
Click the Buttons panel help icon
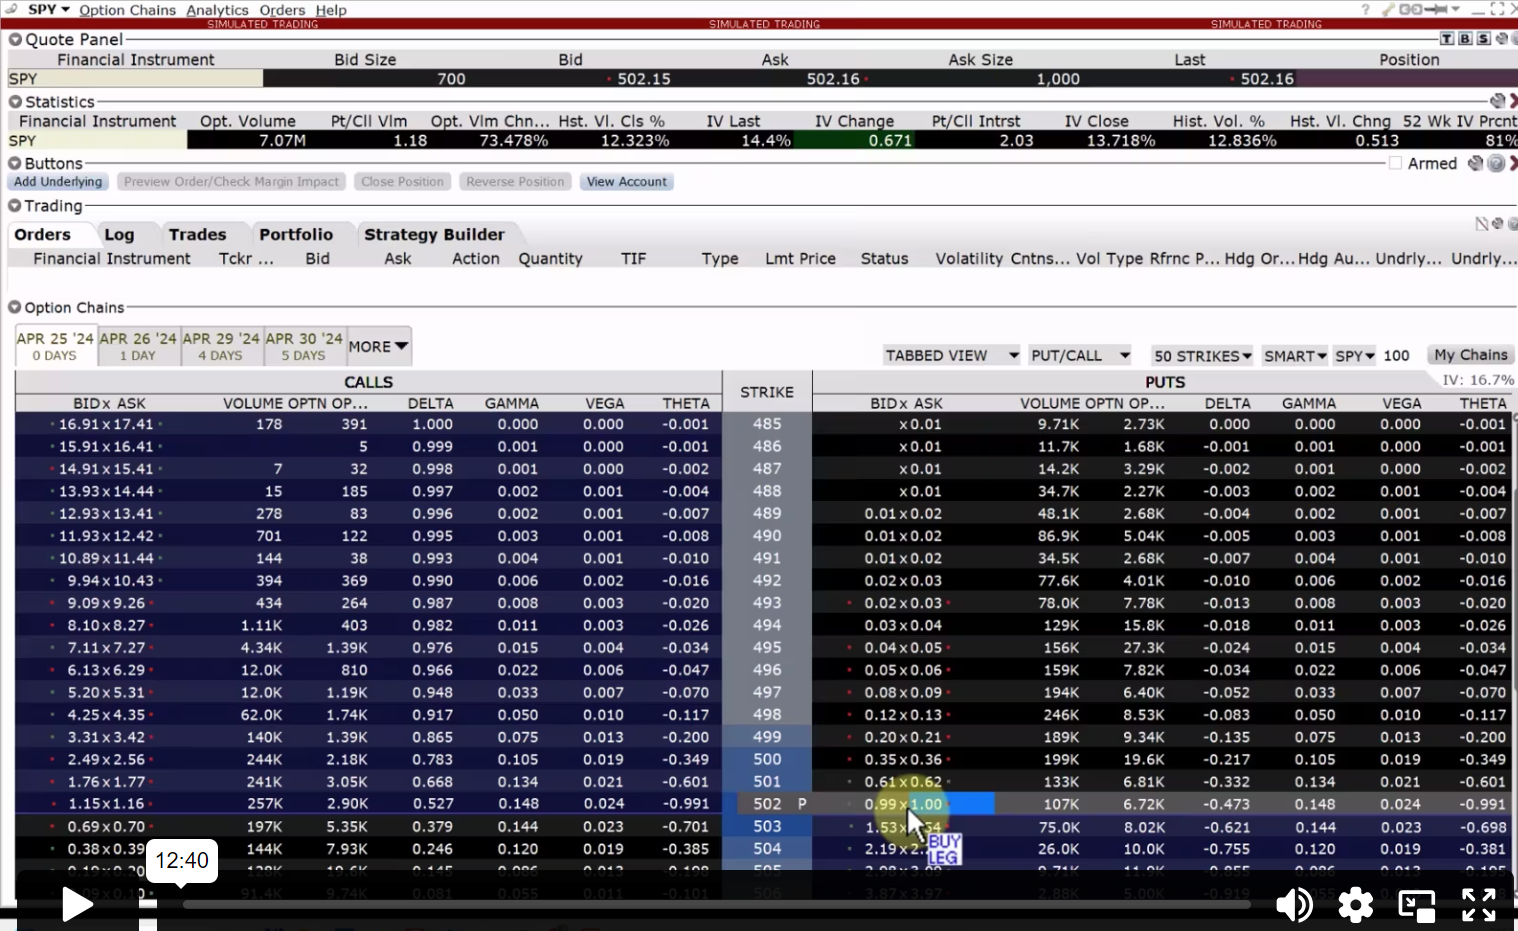point(1496,163)
